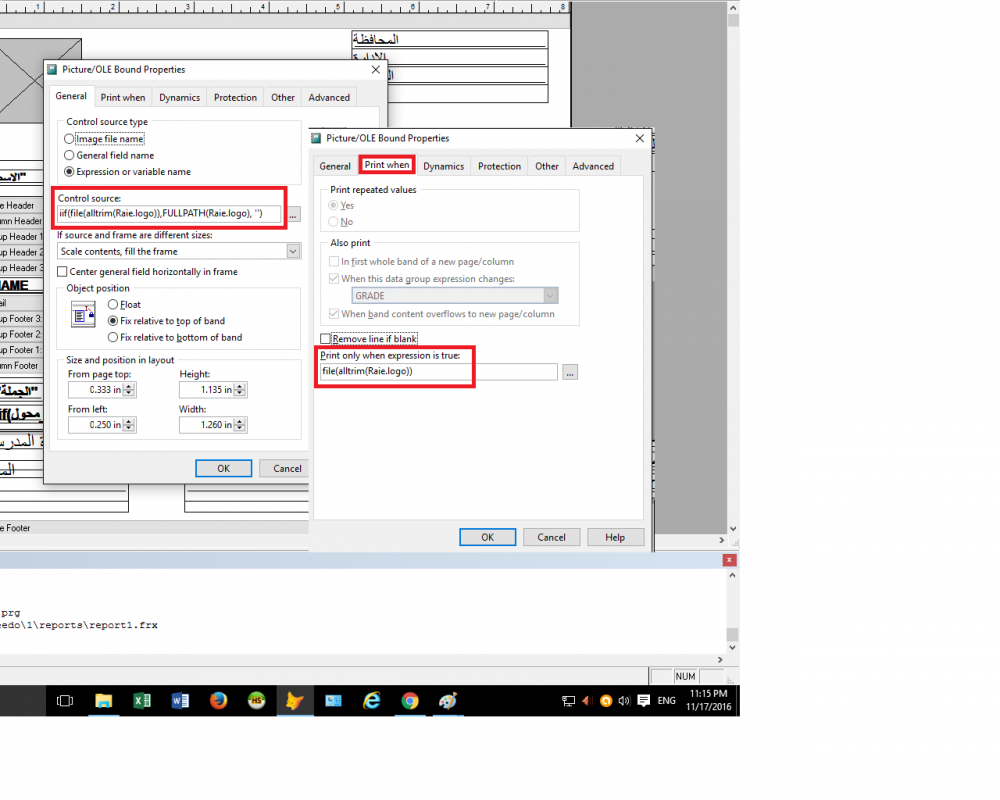
Task: Switch to Dynamics tab in front dialog
Action: pyautogui.click(x=443, y=166)
